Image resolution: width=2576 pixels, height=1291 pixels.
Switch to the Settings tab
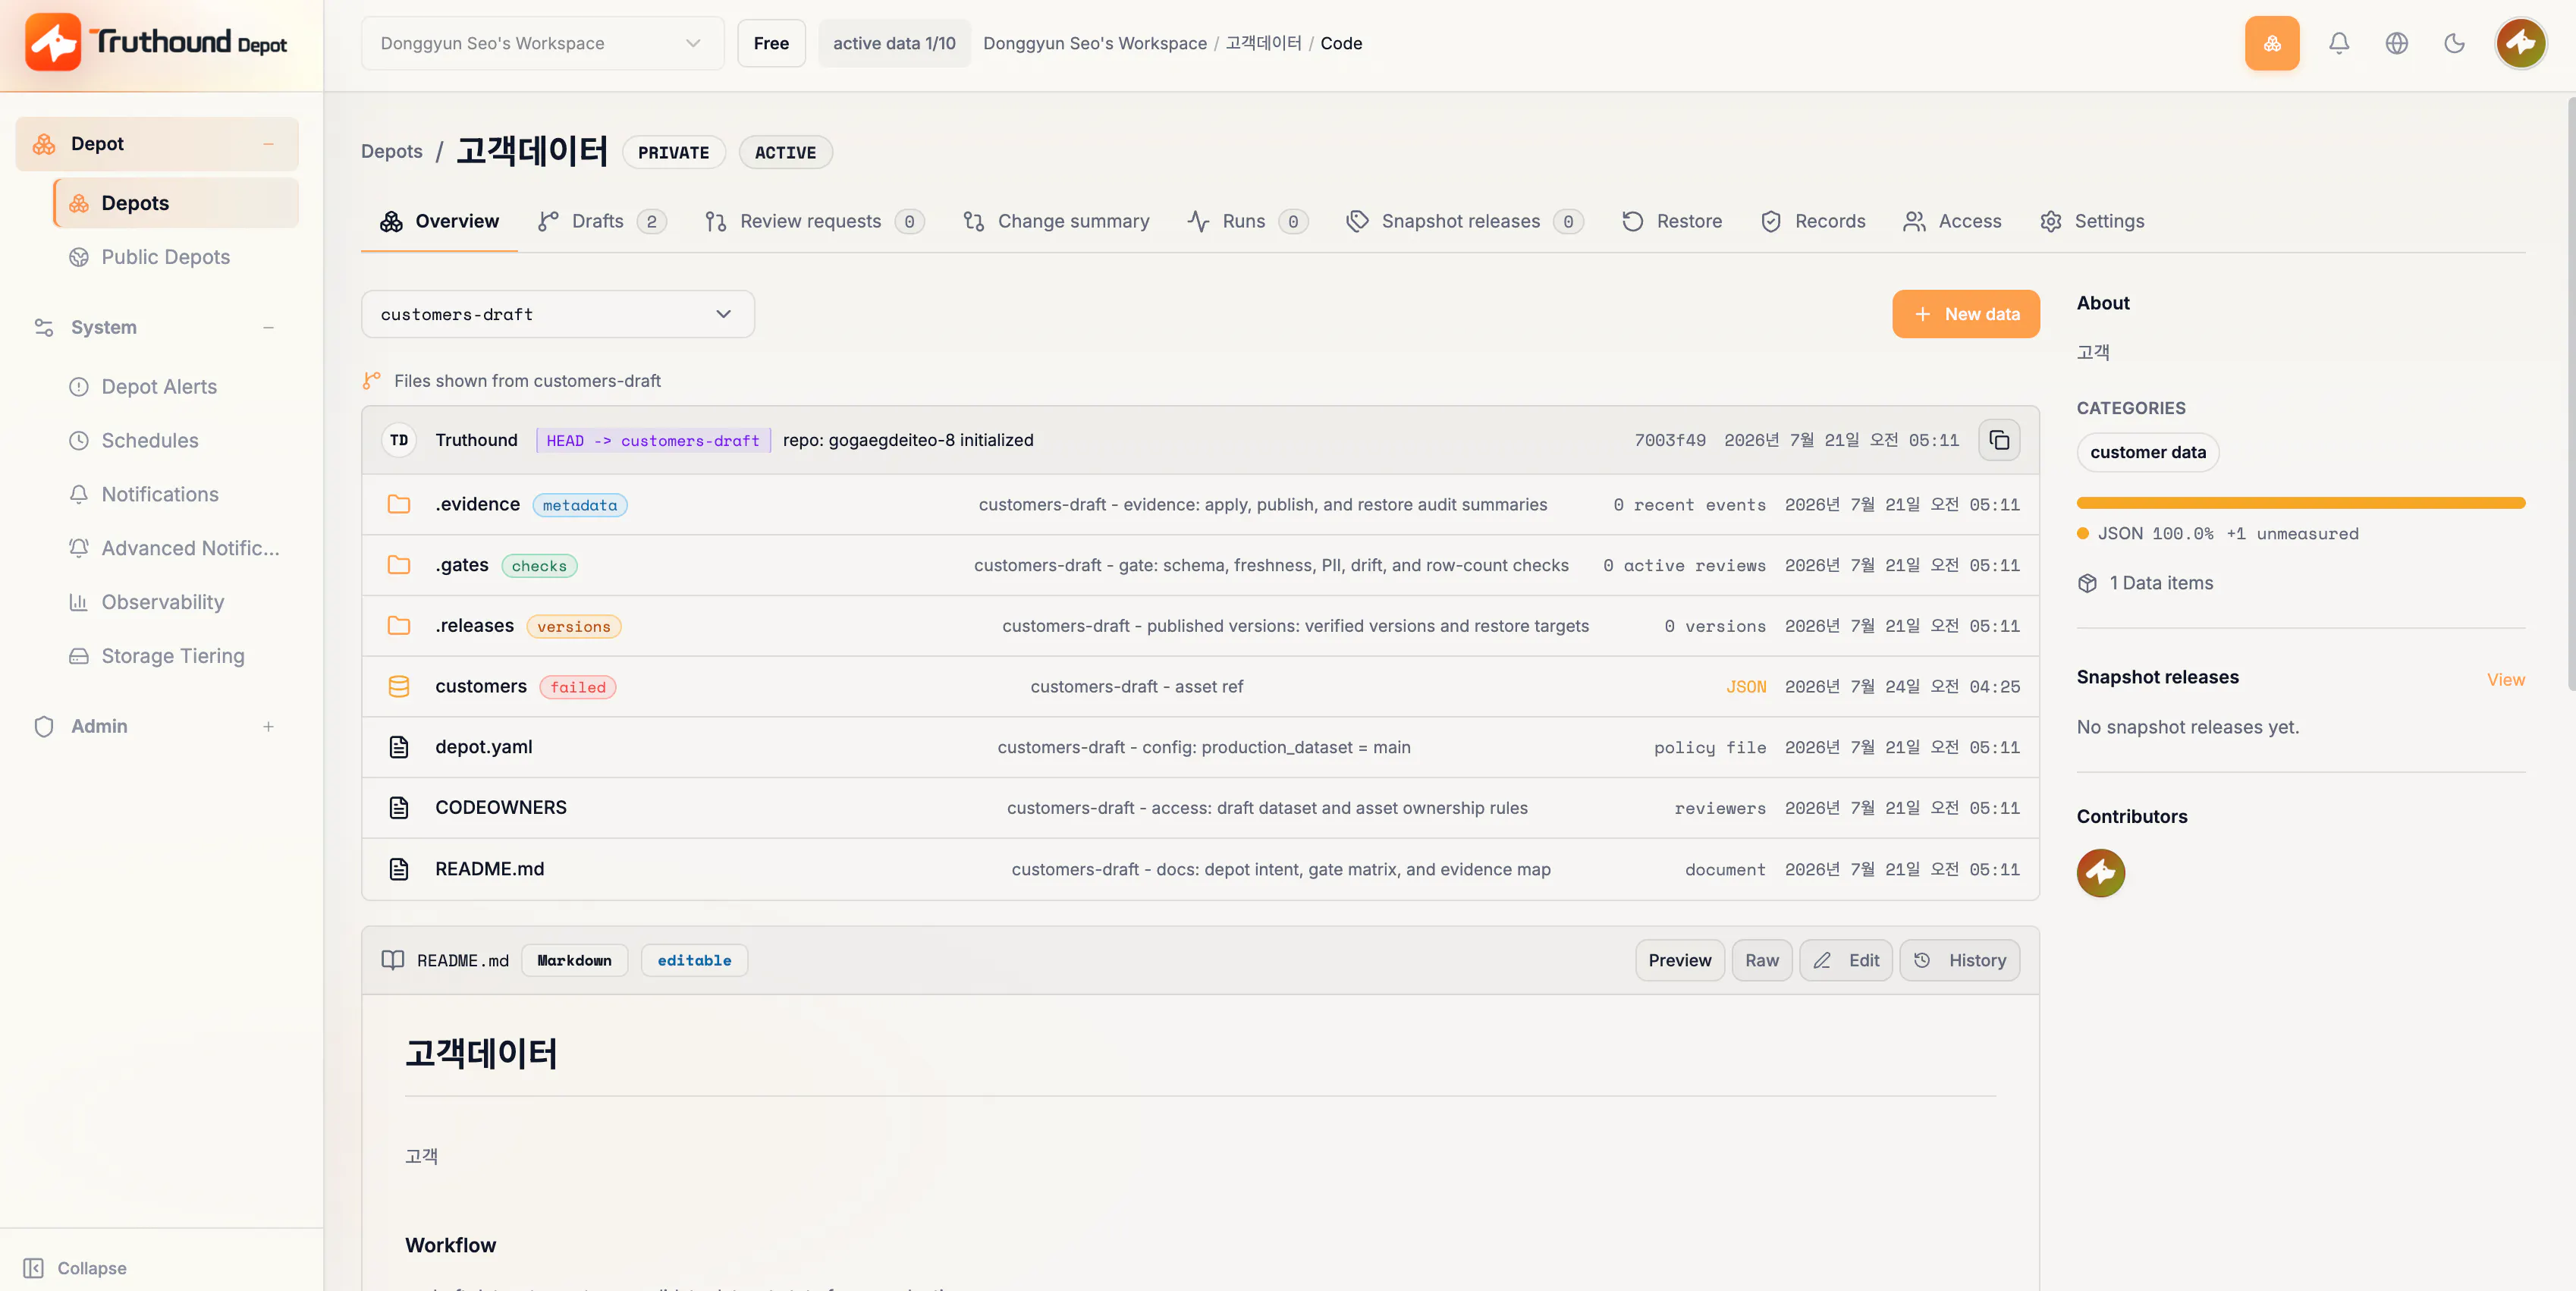[x=2092, y=221]
